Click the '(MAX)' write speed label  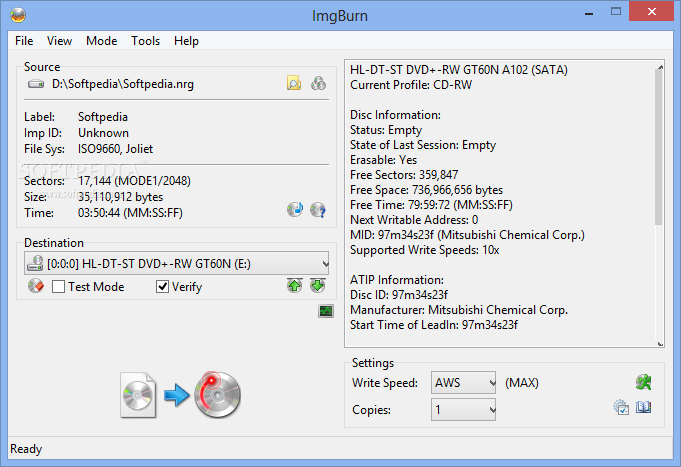click(x=522, y=383)
